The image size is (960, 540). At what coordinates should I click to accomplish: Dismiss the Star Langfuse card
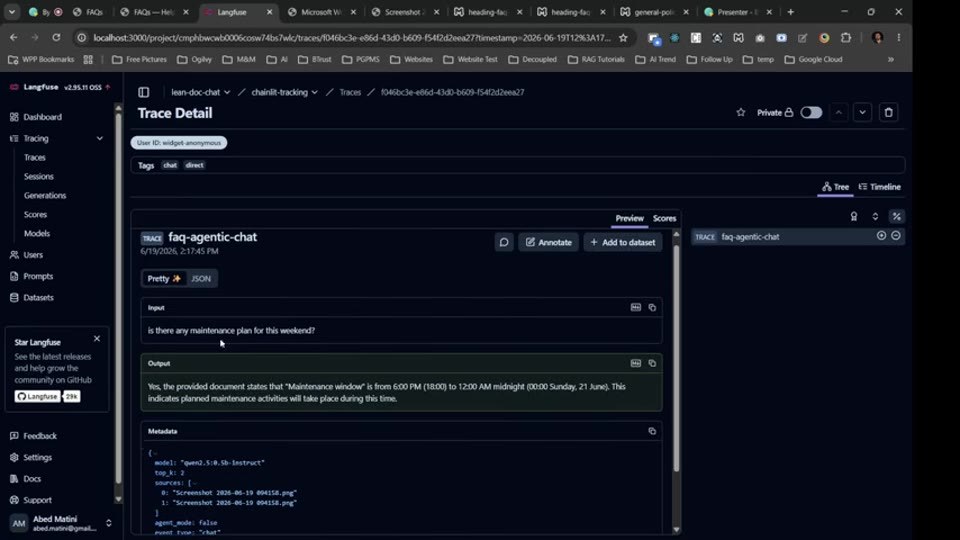tap(97, 339)
